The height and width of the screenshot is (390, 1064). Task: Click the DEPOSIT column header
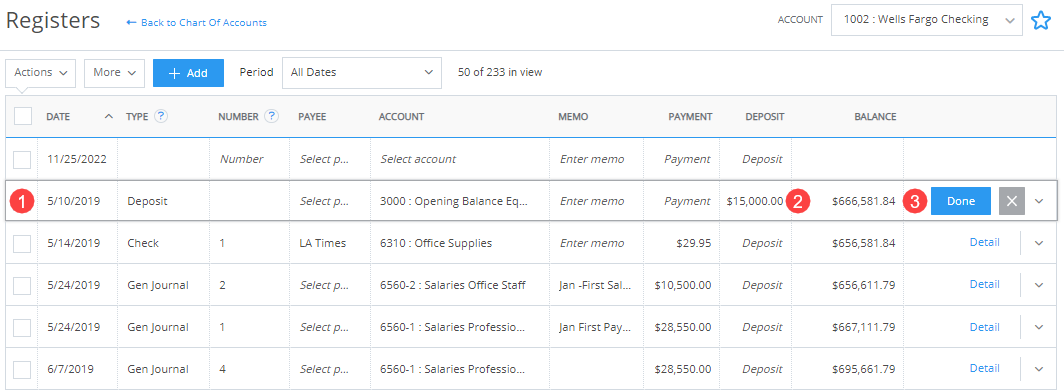pos(765,117)
